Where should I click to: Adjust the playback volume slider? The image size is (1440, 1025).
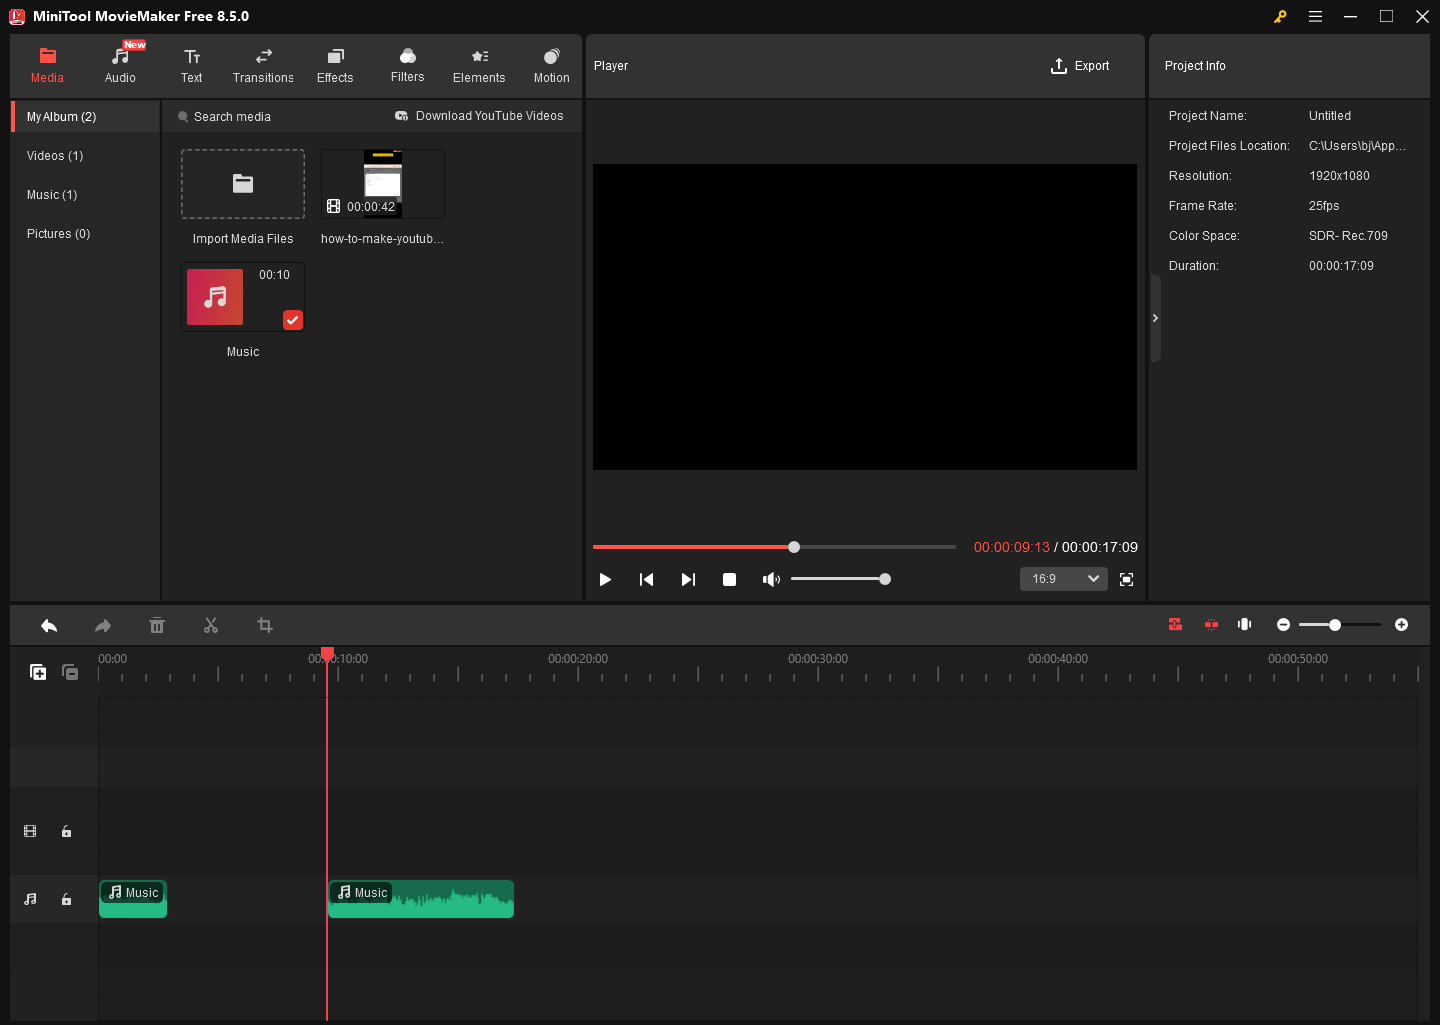(x=884, y=578)
